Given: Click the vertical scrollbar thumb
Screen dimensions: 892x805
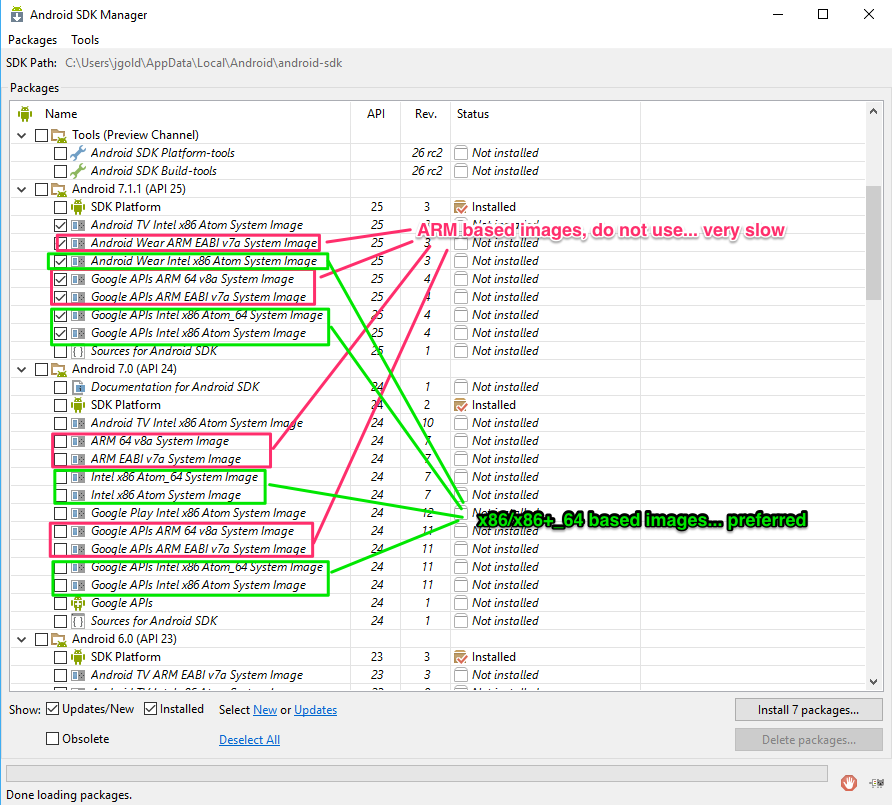Looking at the screenshot, I should [873, 242].
